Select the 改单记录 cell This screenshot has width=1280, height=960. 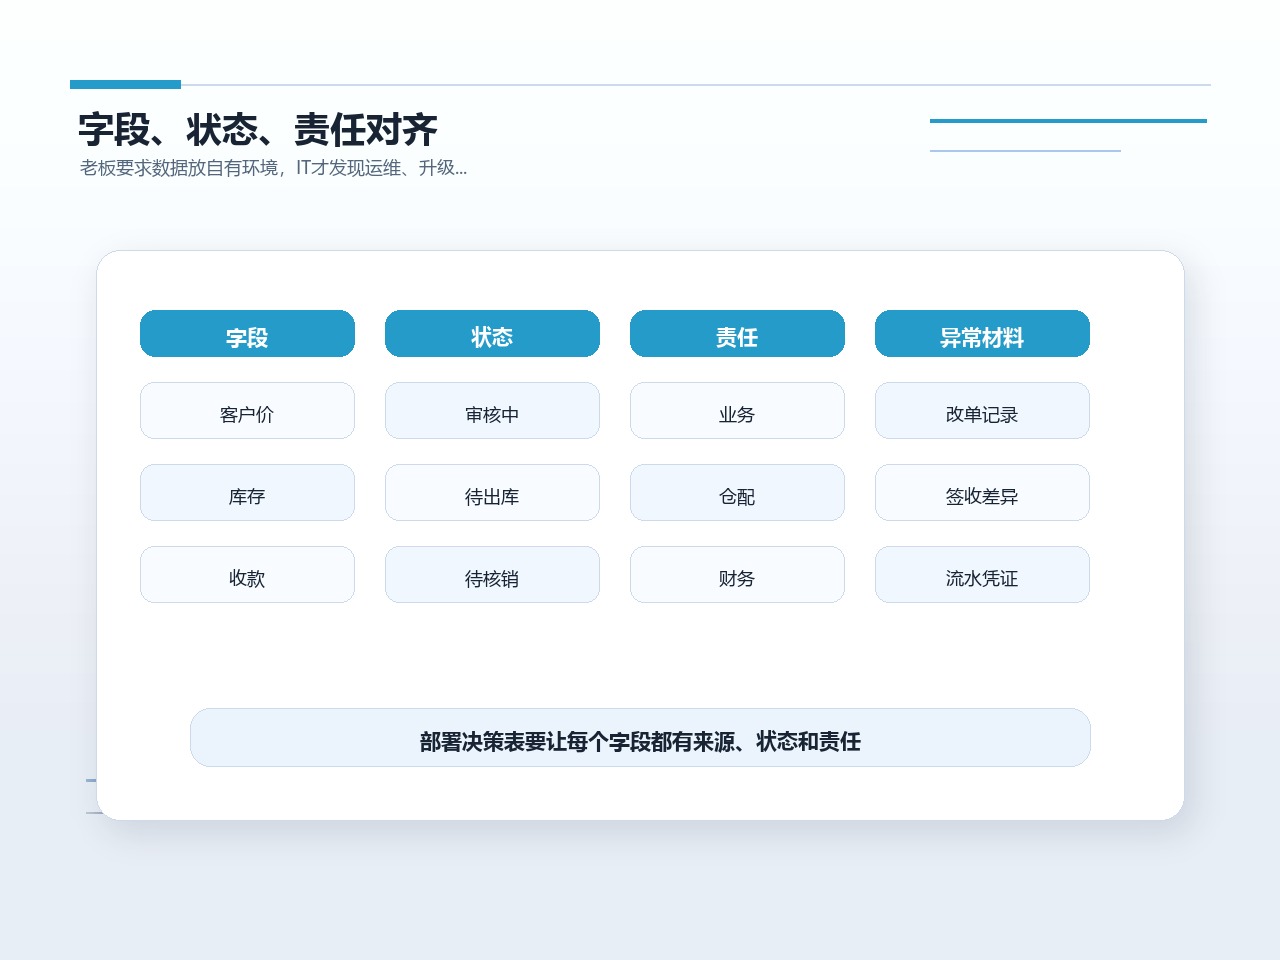[x=982, y=411]
